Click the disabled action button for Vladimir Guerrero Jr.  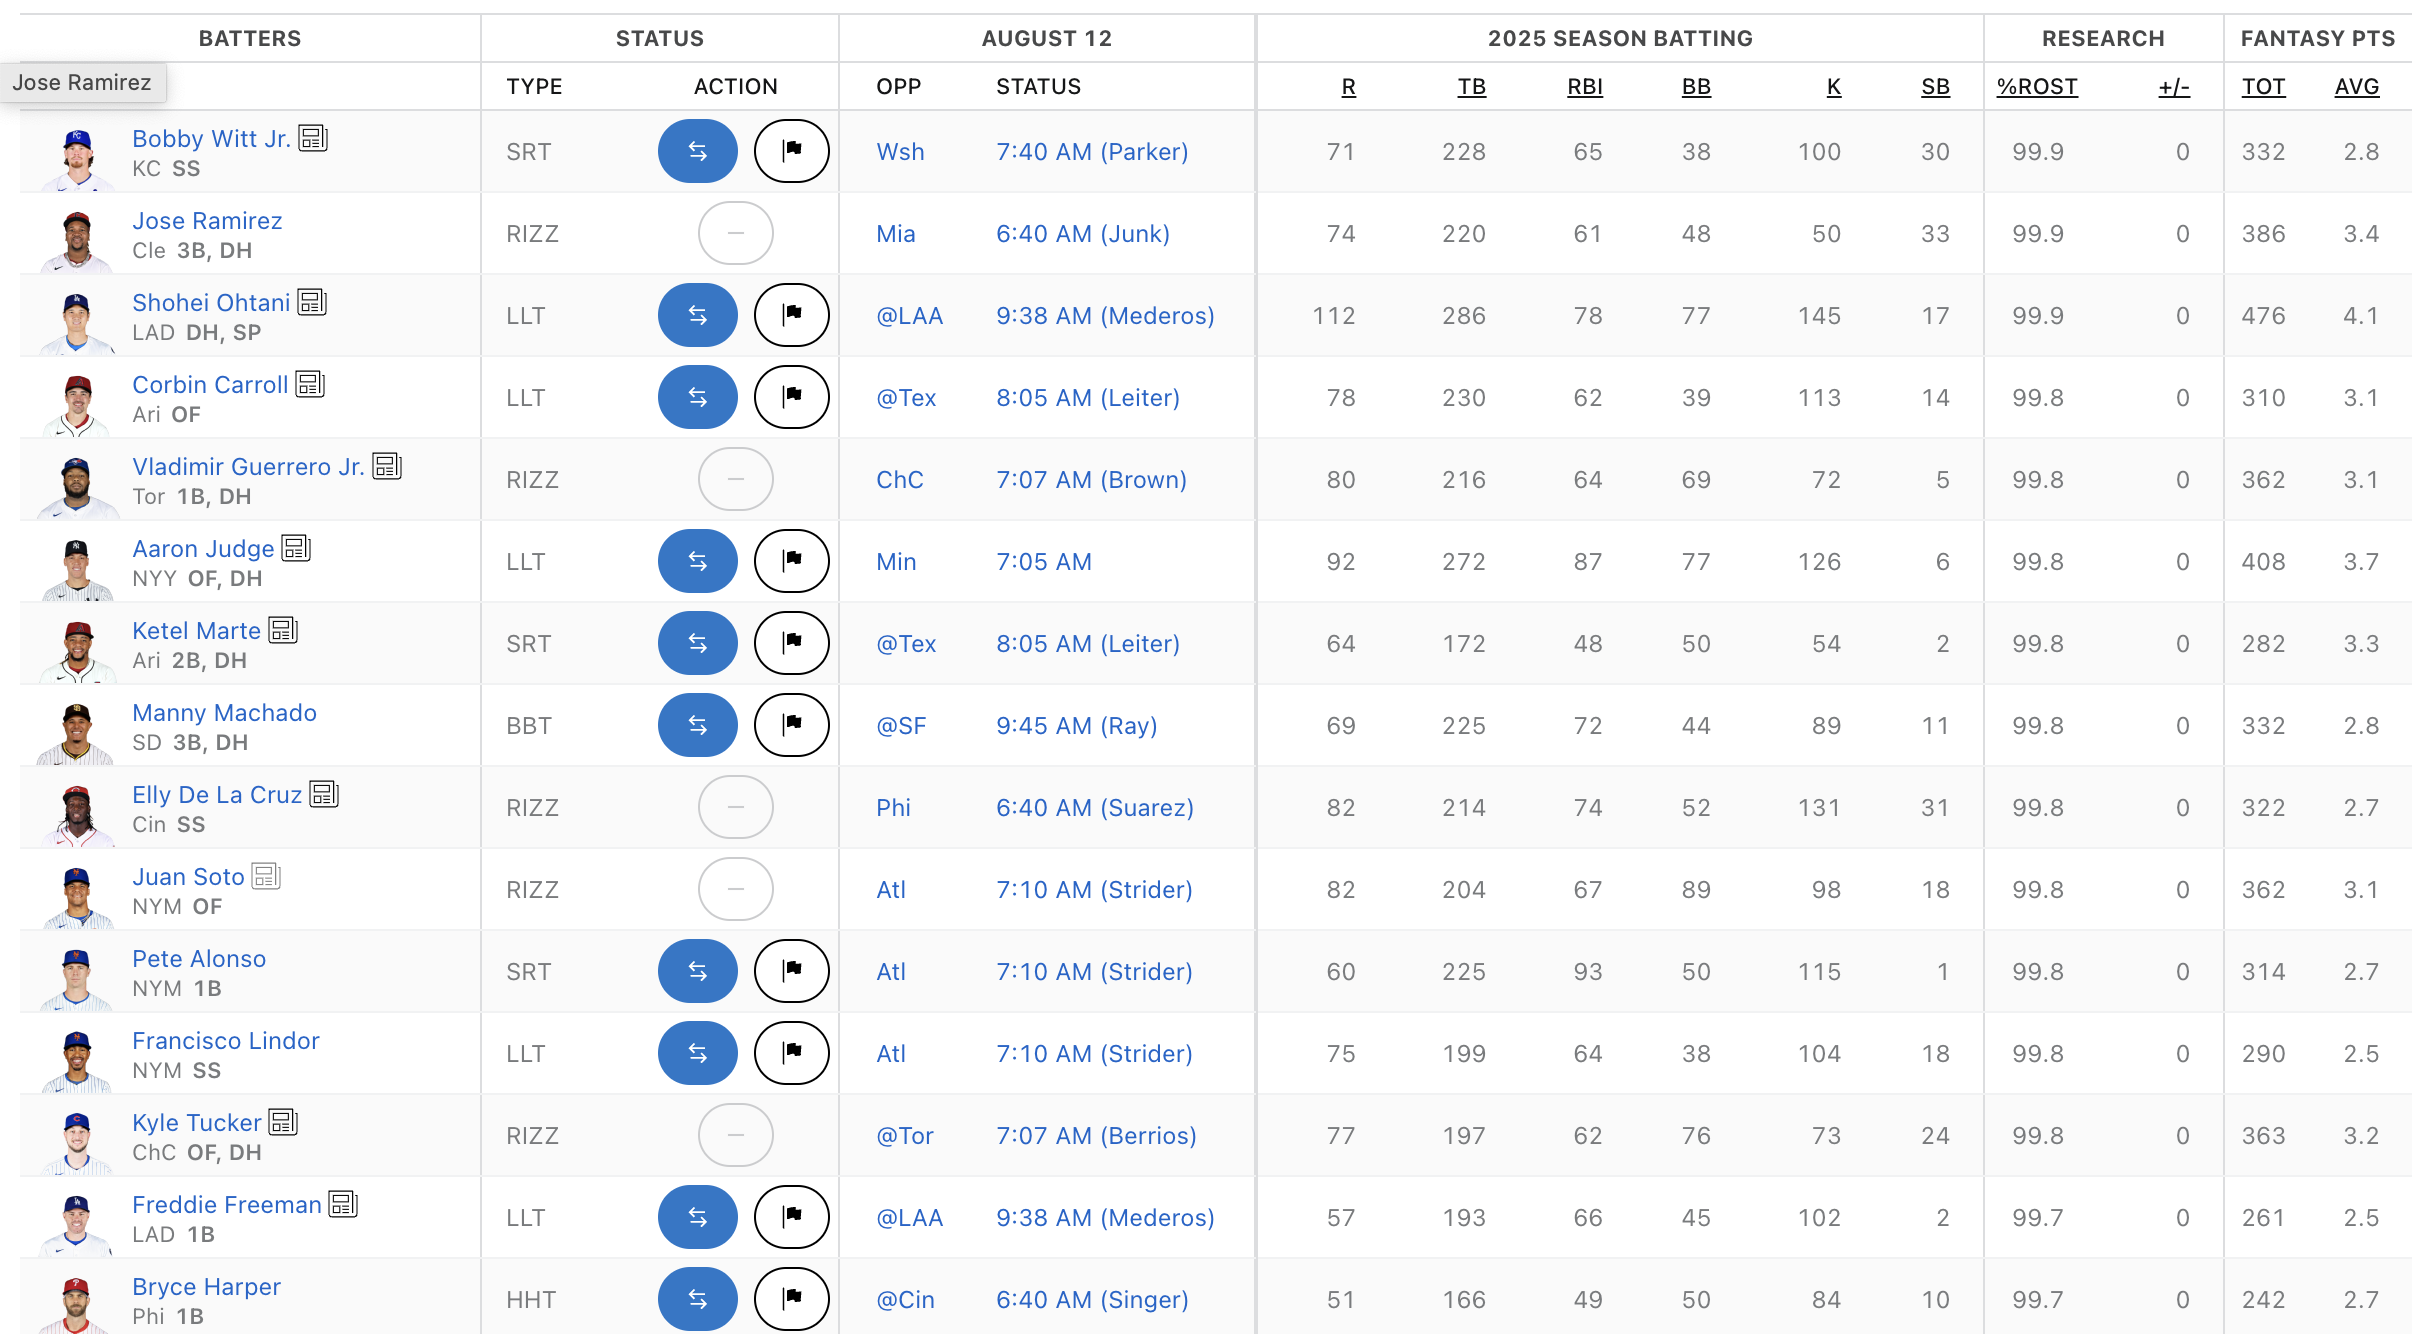pyautogui.click(x=735, y=479)
